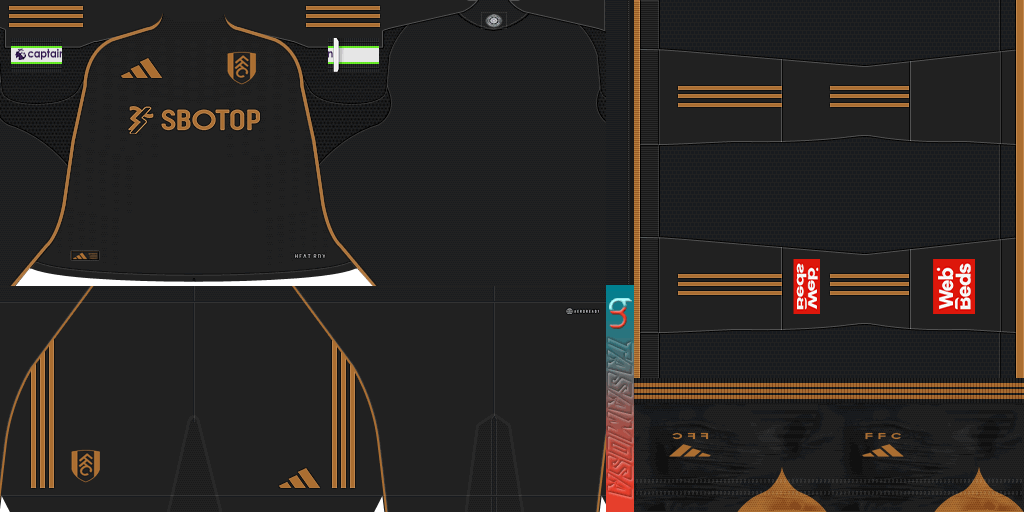This screenshot has height=512, width=1024.
Task: Click the teal logo atop the watermark strip
Action: [x=620, y=312]
